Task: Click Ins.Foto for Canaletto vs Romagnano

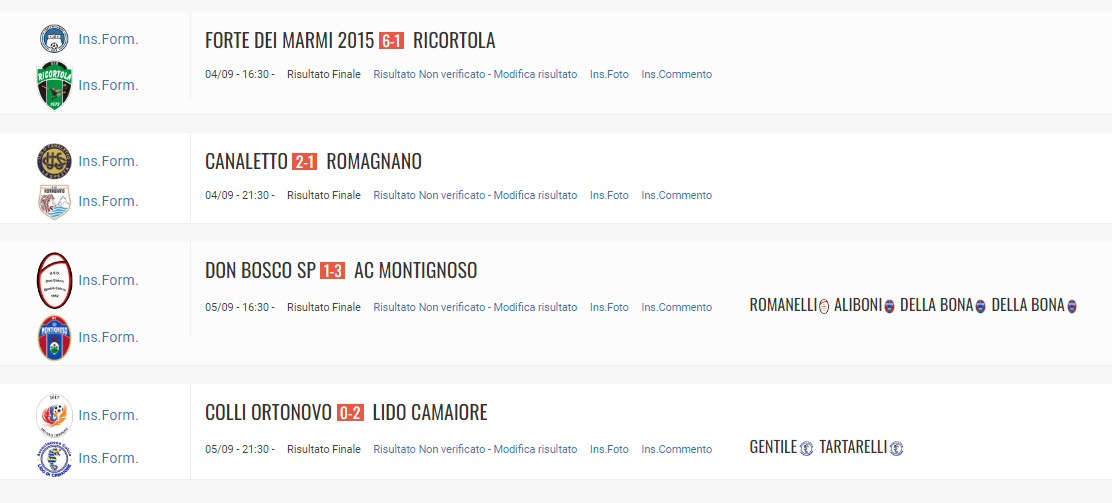Action: click(609, 195)
